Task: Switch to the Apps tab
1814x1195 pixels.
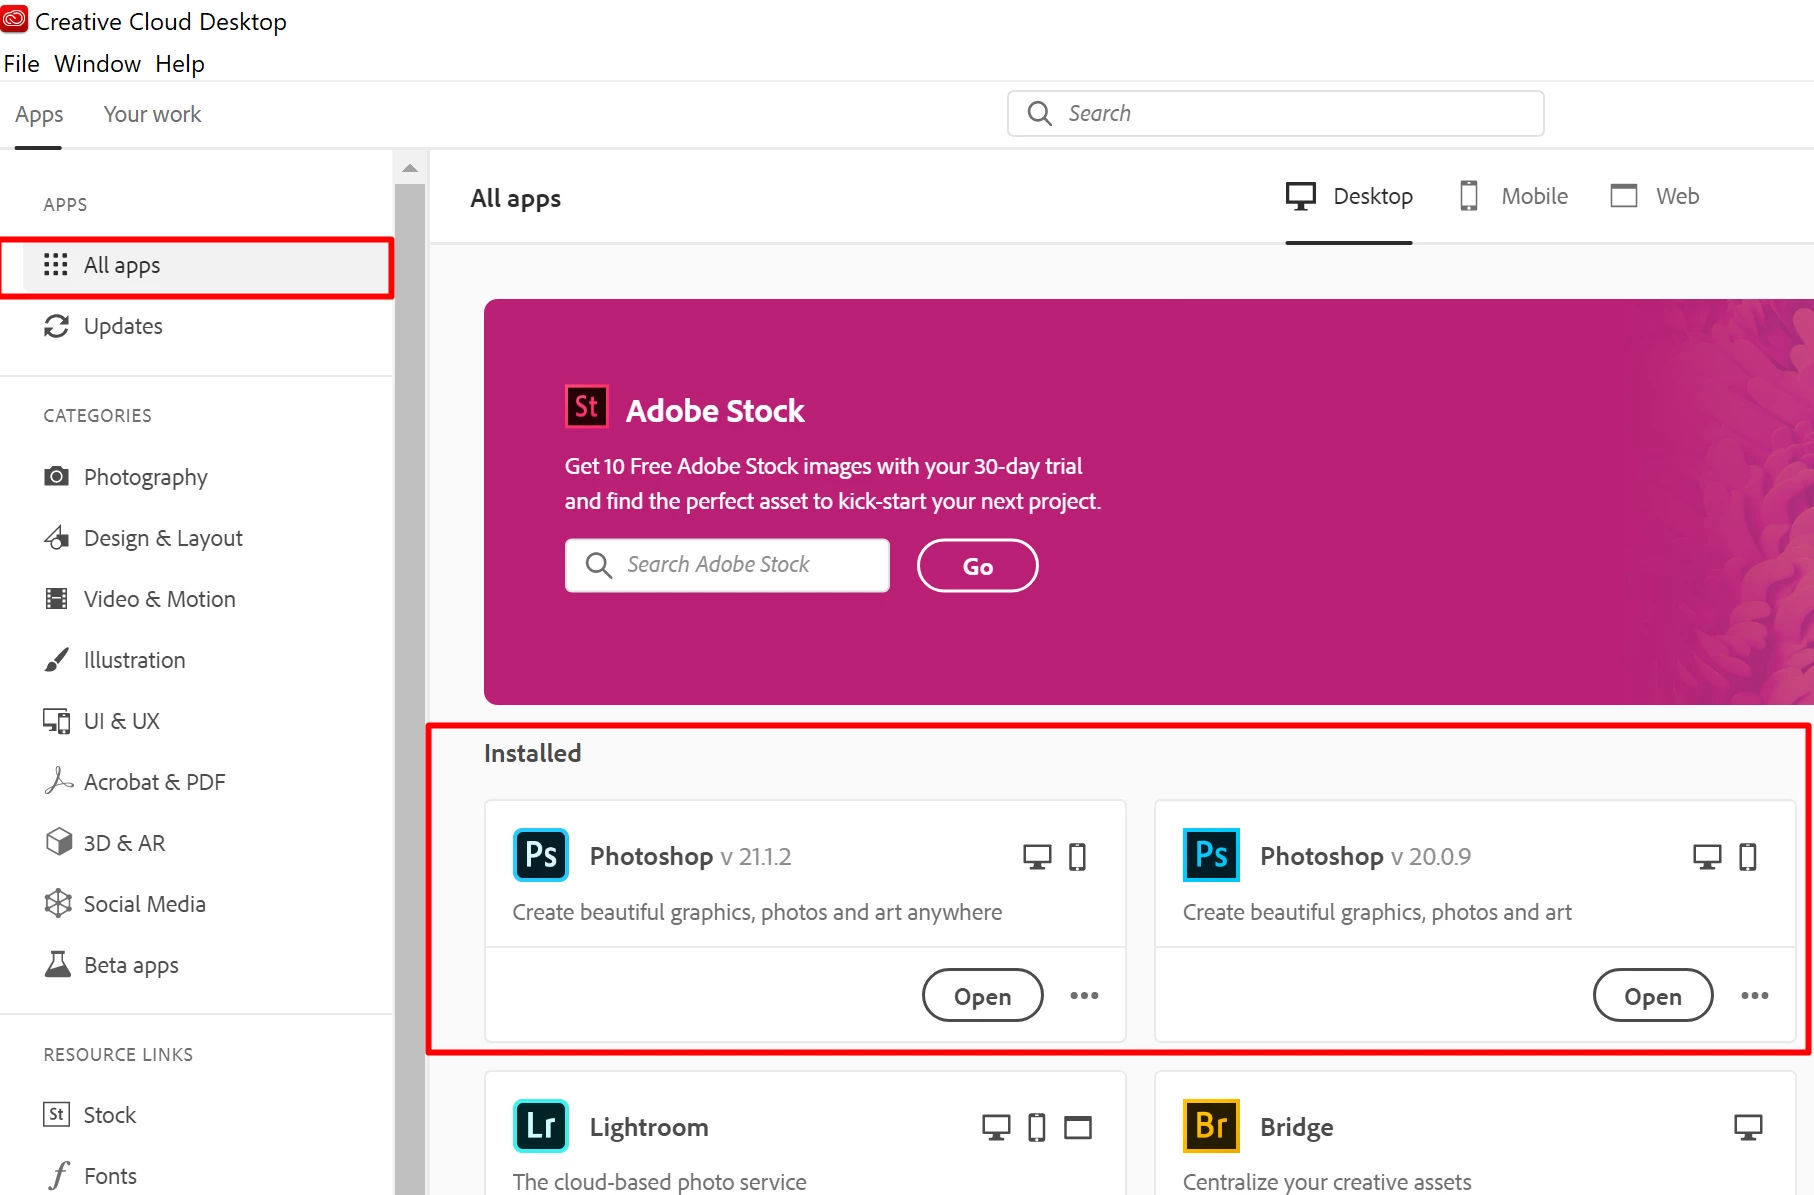Action: [39, 114]
